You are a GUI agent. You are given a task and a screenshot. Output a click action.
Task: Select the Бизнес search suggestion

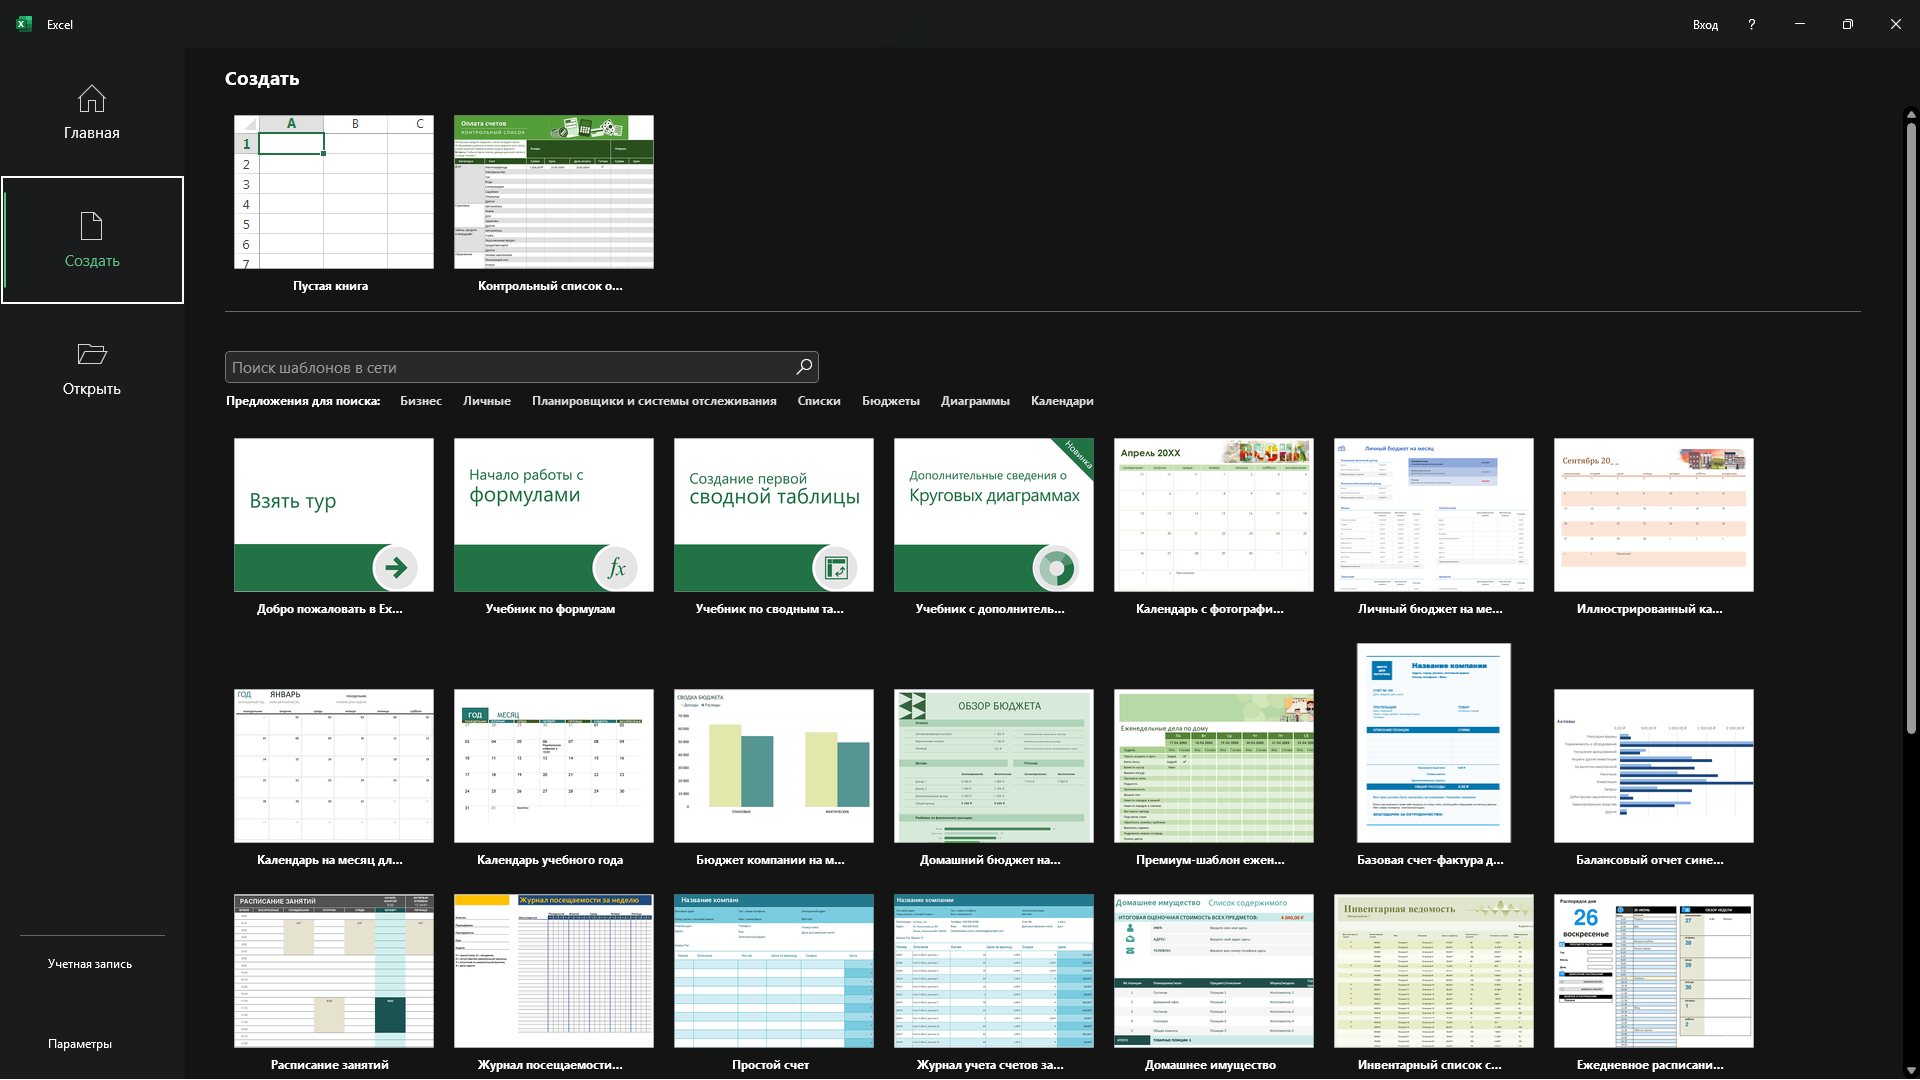pos(420,401)
